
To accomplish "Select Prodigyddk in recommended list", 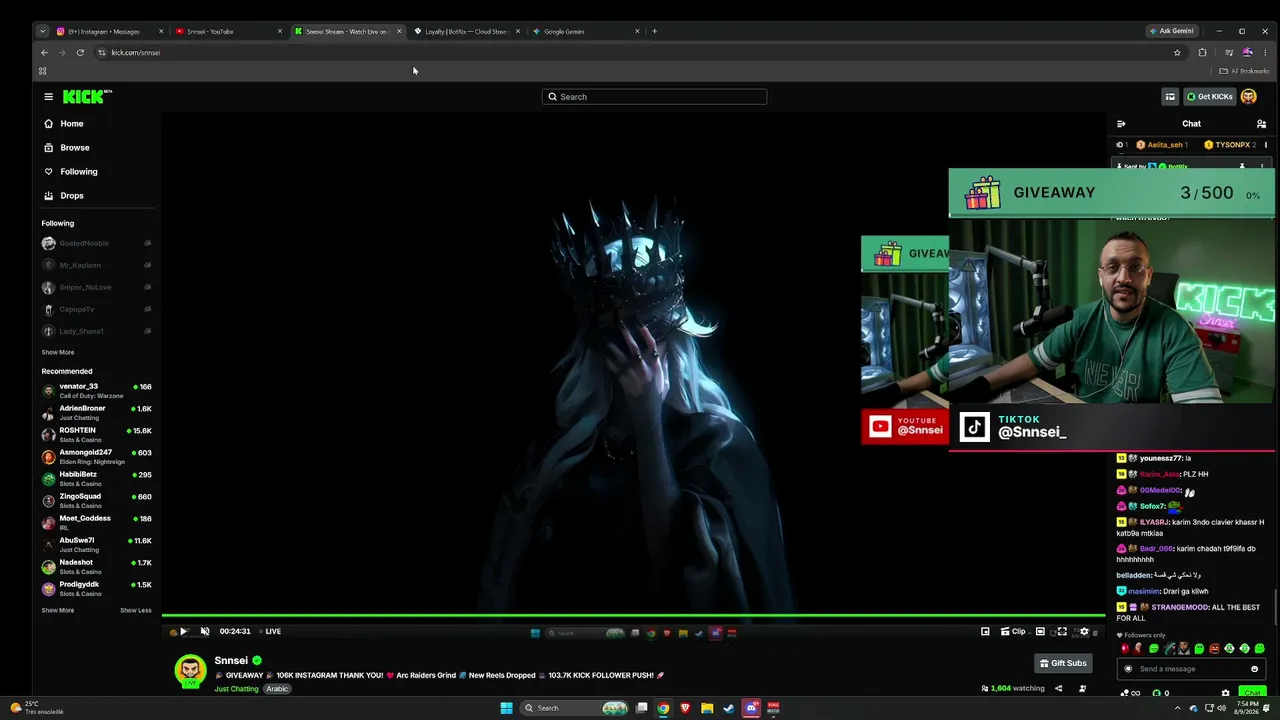I will (x=97, y=588).
